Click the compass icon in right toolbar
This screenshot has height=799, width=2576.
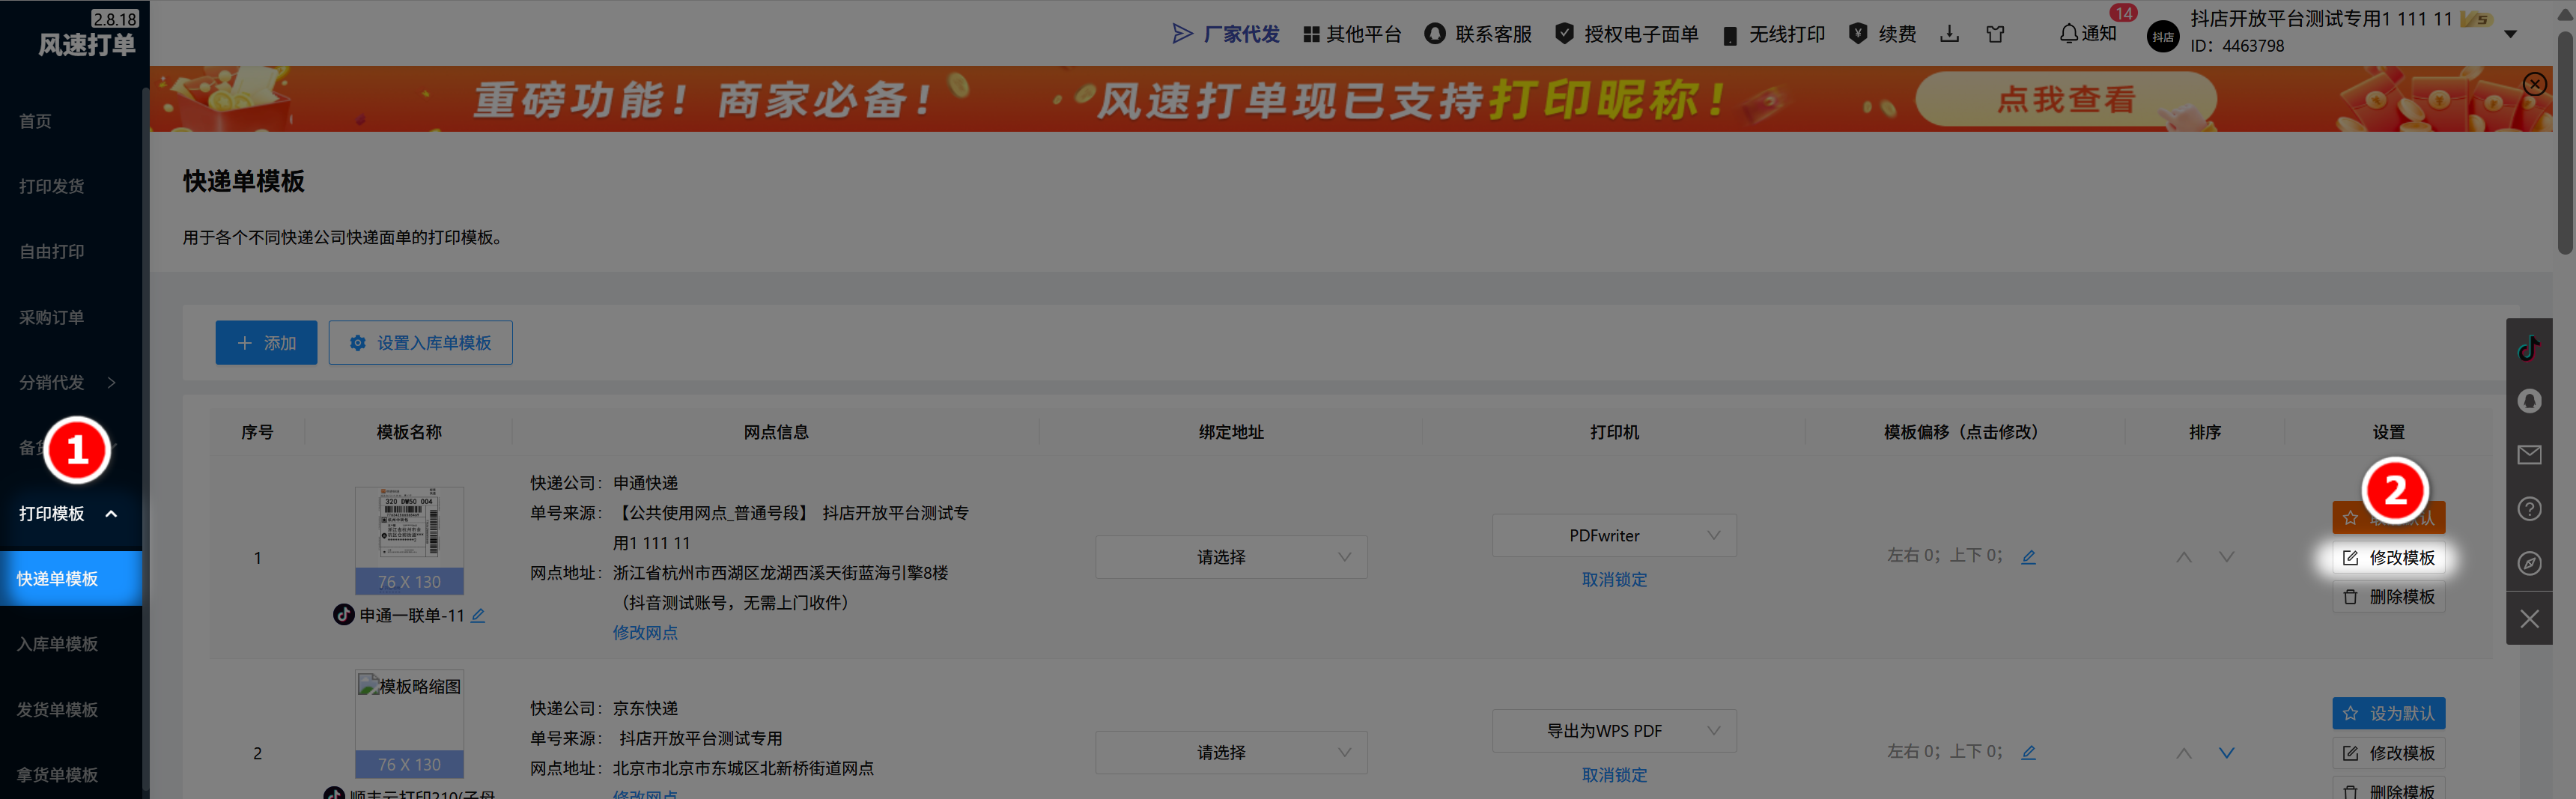tap(2529, 563)
